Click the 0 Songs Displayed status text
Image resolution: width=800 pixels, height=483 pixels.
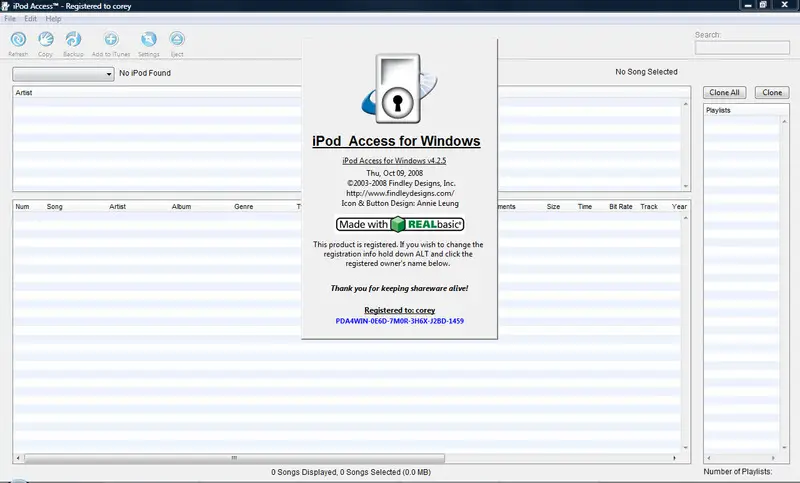[351, 472]
